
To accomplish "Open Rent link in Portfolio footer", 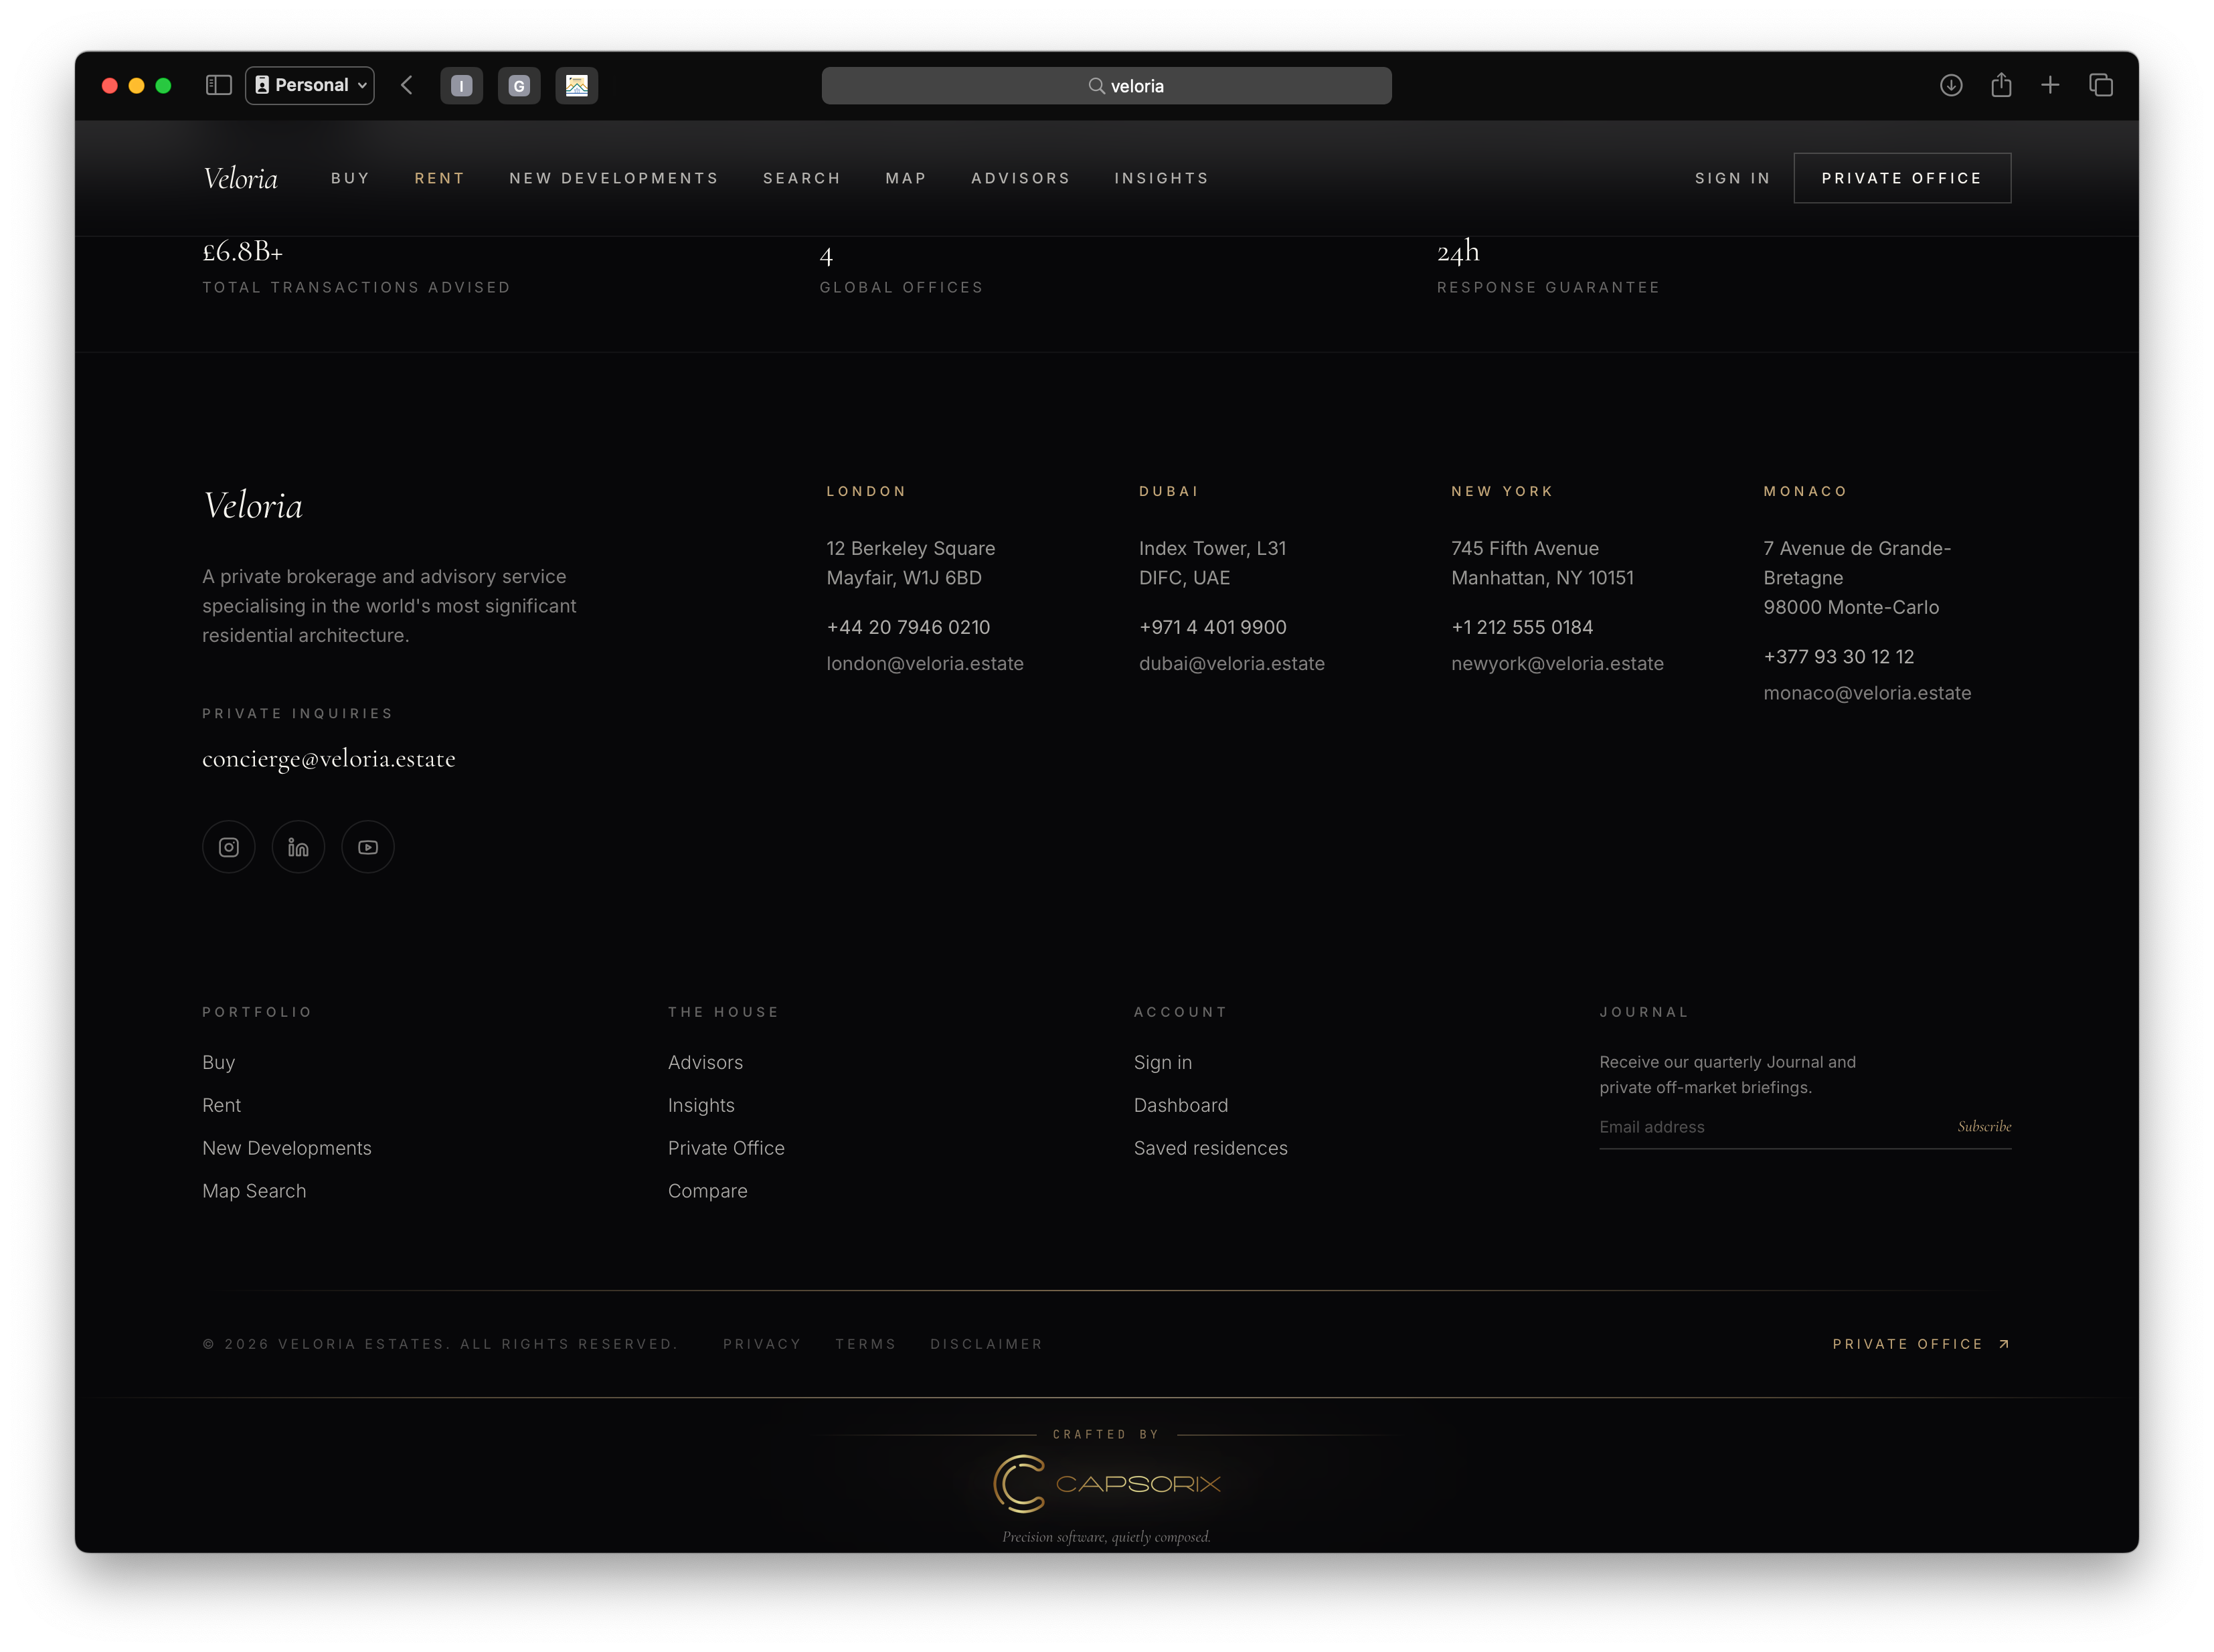I will pos(222,1105).
